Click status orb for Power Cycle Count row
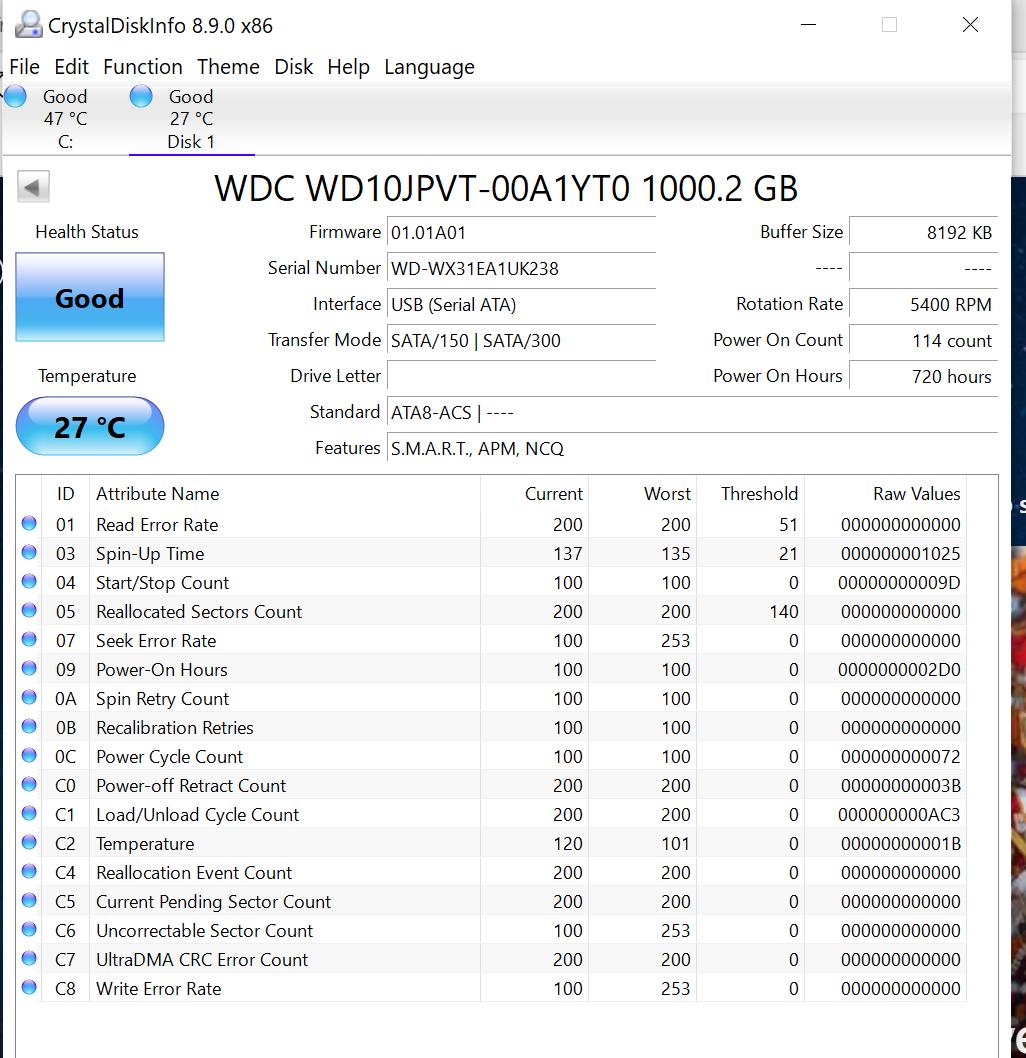Screen dimensions: 1026x1058 click(x=29, y=756)
